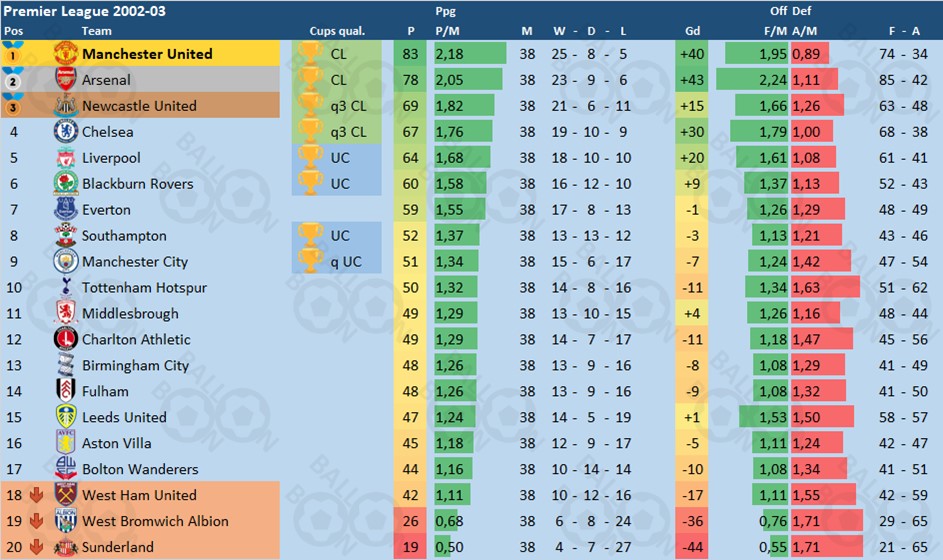Screen dimensions: 943x560
Task: Select the Tottenham Hotspur cockerel logo
Action: coord(66,287)
